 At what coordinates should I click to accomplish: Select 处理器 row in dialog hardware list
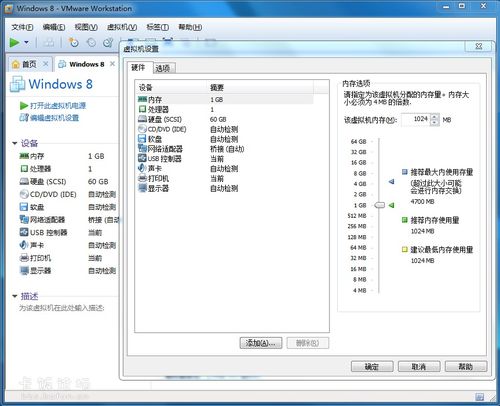tap(225, 109)
